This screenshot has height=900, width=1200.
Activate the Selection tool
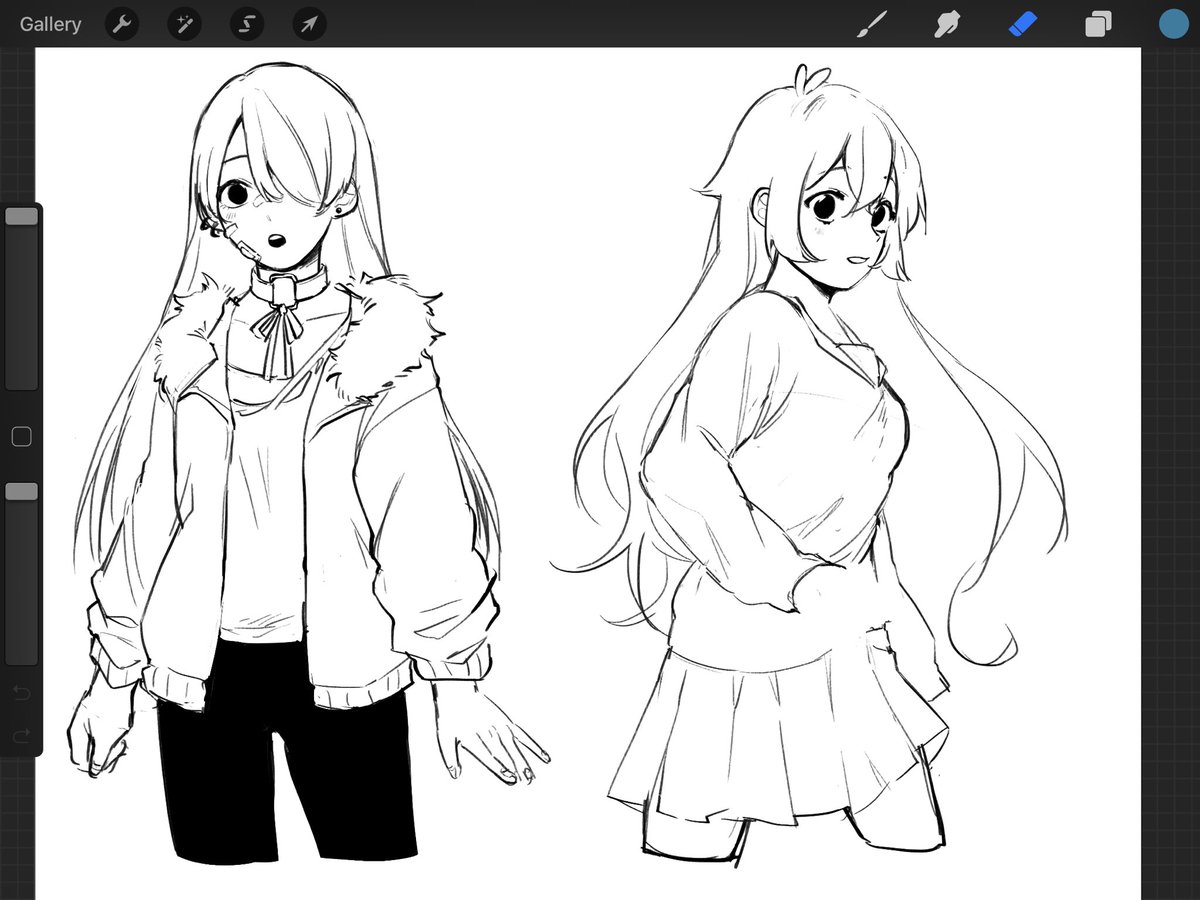point(247,24)
